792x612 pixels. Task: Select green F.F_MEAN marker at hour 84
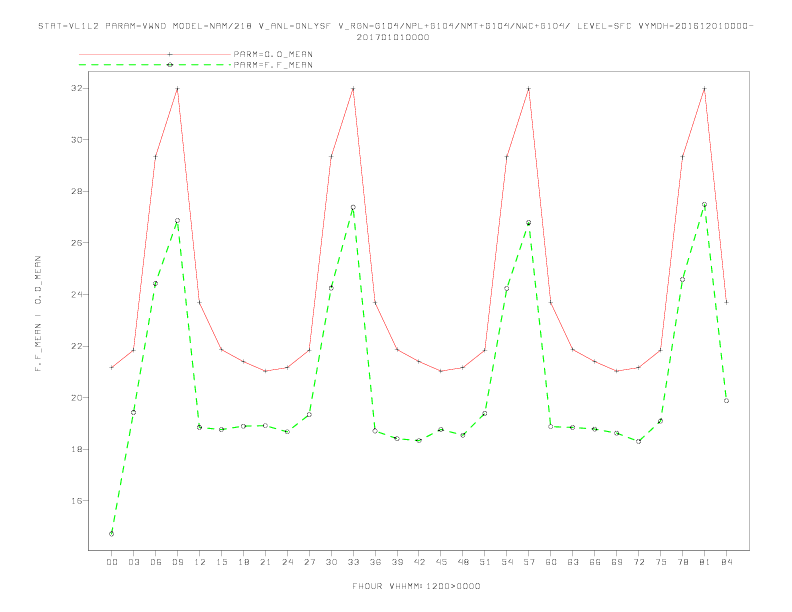[726, 401]
